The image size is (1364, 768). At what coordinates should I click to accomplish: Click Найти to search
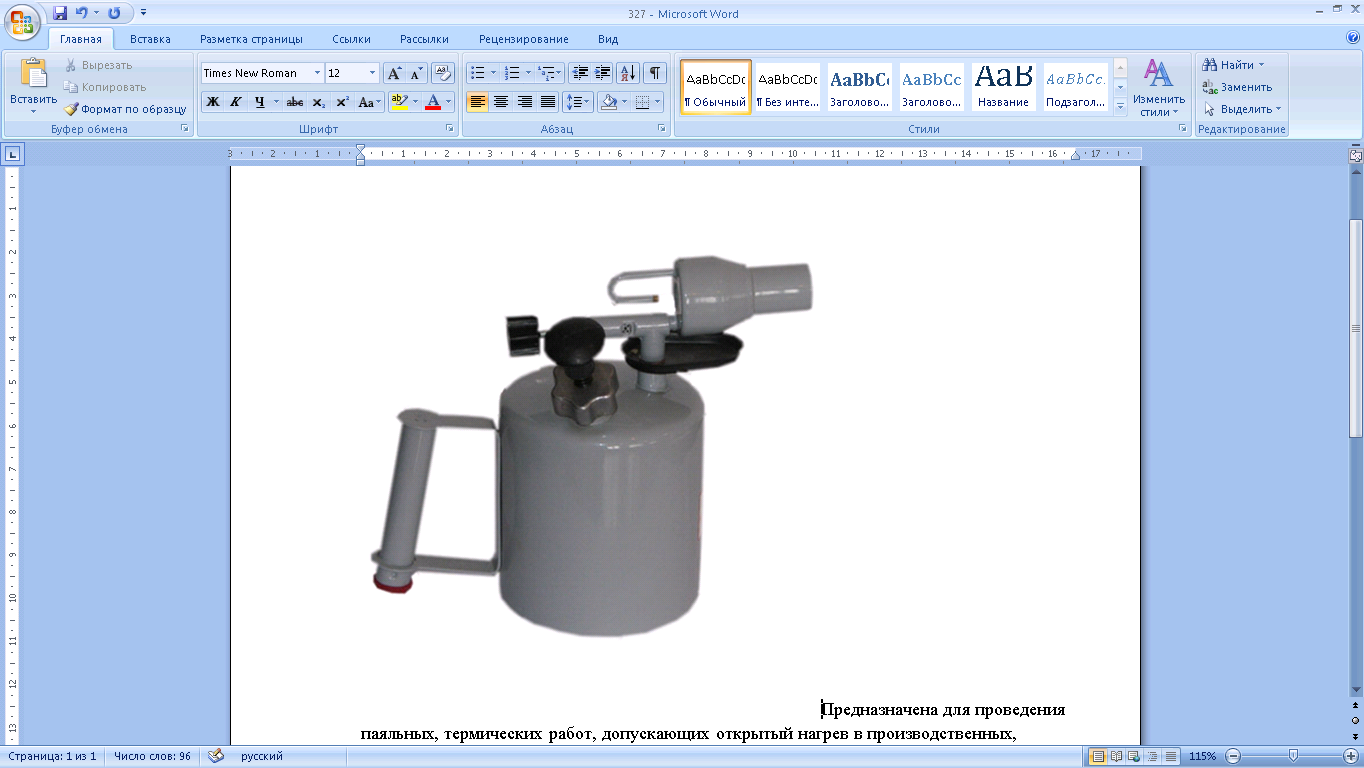(x=1235, y=65)
